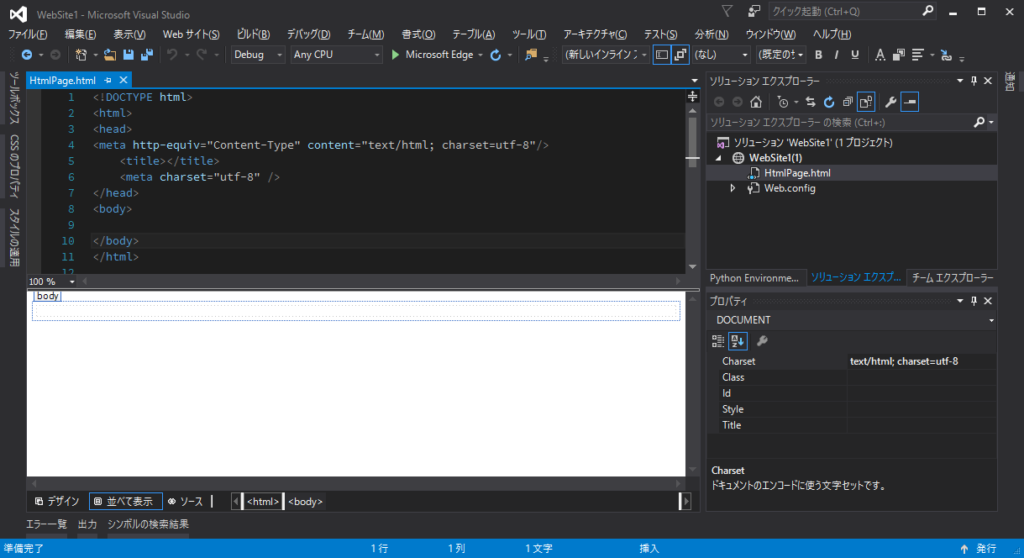Click the Alphabetical sort icon in Properties panel

tap(738, 340)
